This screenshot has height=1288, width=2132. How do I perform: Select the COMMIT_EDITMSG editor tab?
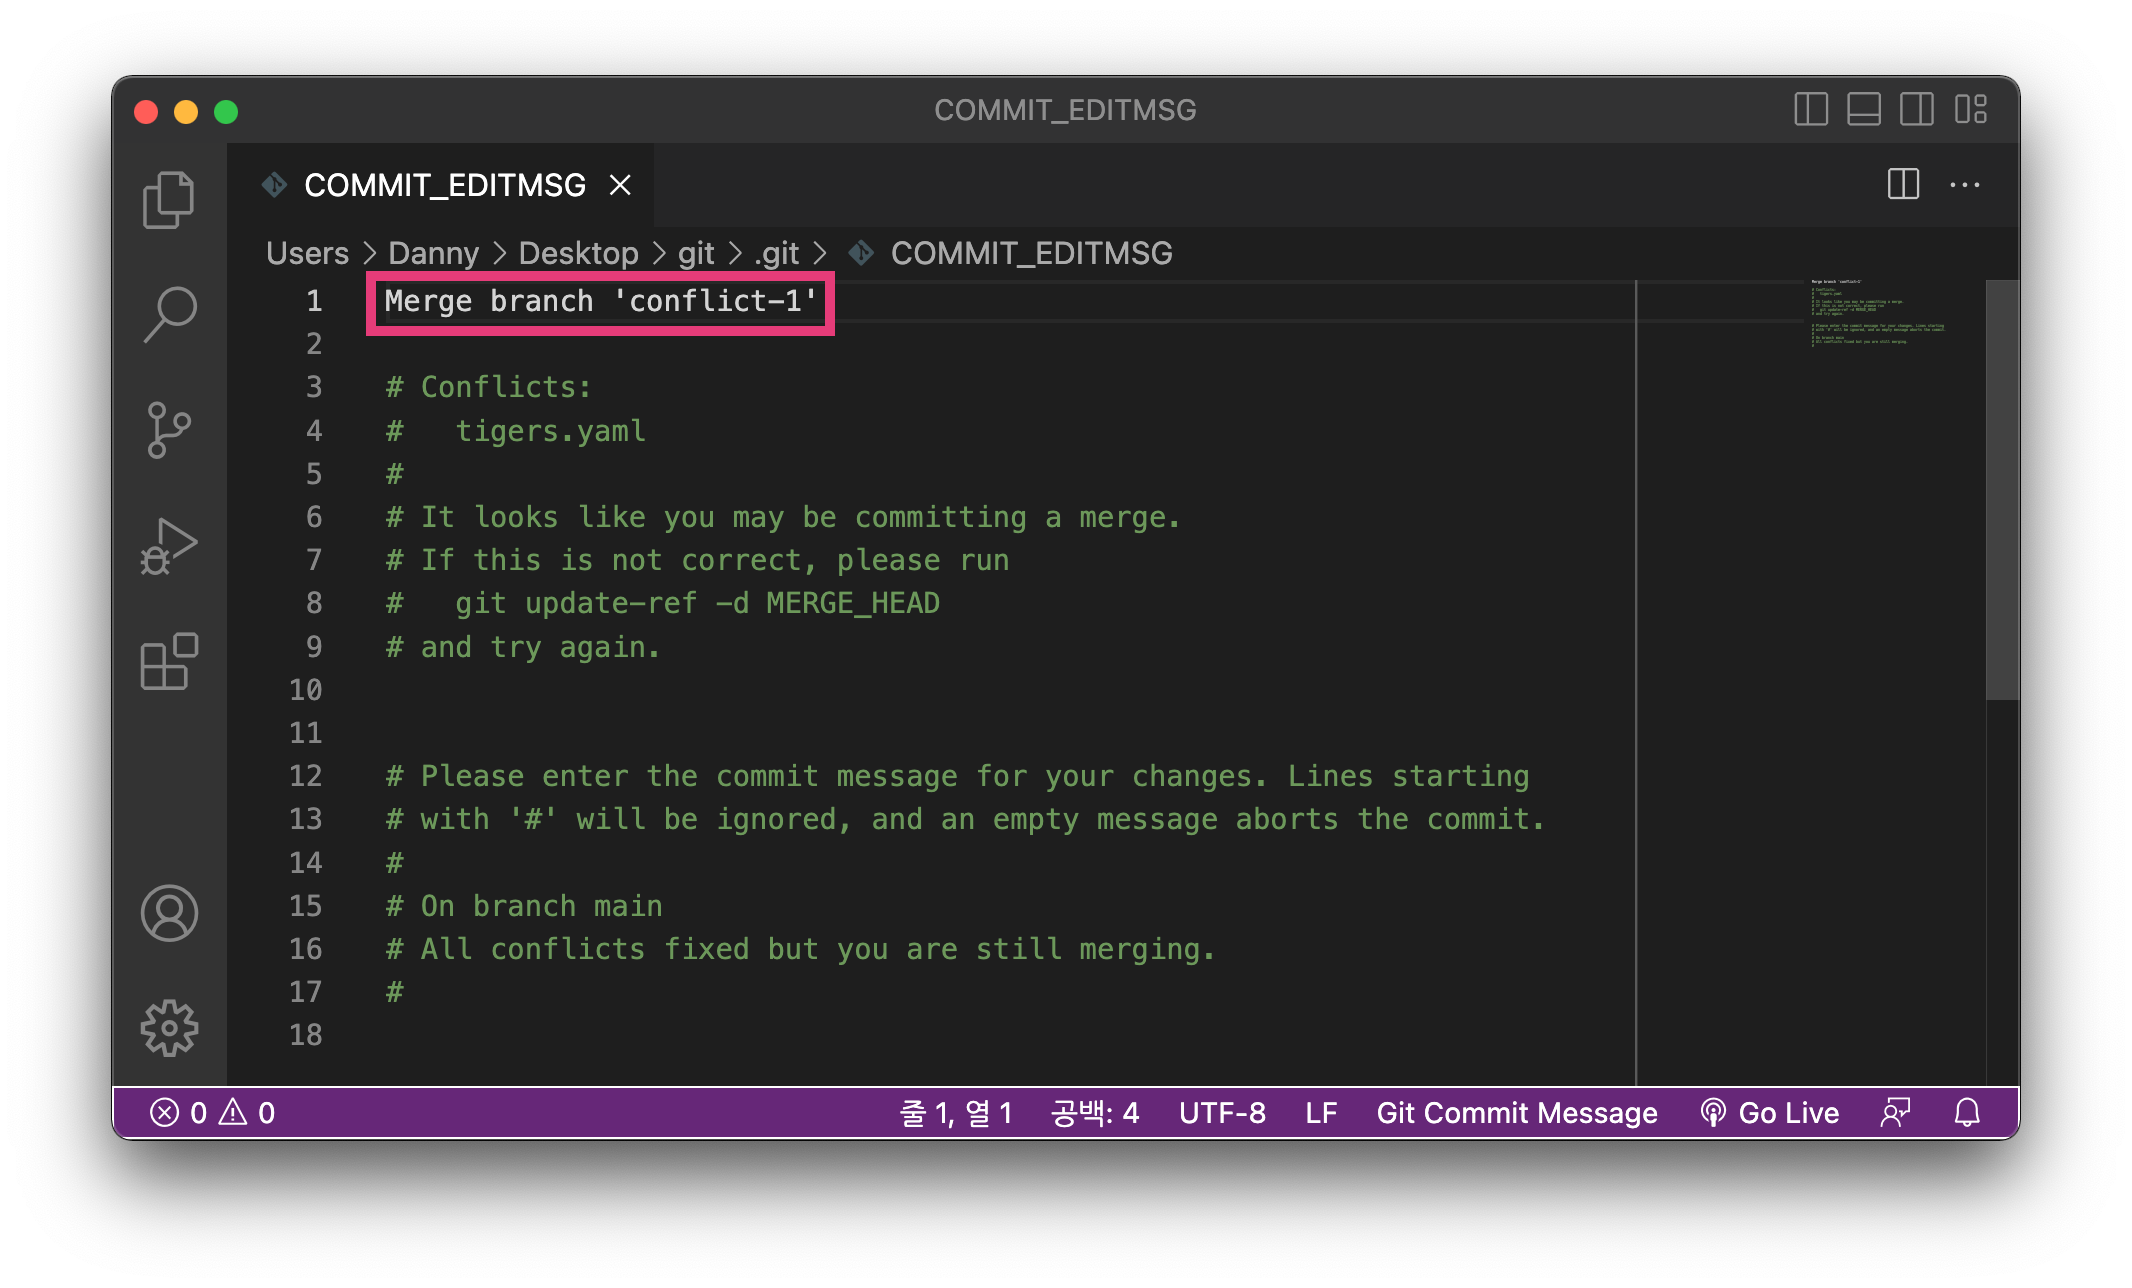click(444, 185)
